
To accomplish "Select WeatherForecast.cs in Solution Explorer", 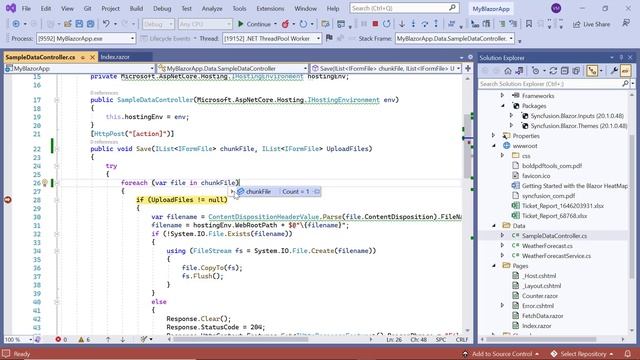I will coord(547,246).
